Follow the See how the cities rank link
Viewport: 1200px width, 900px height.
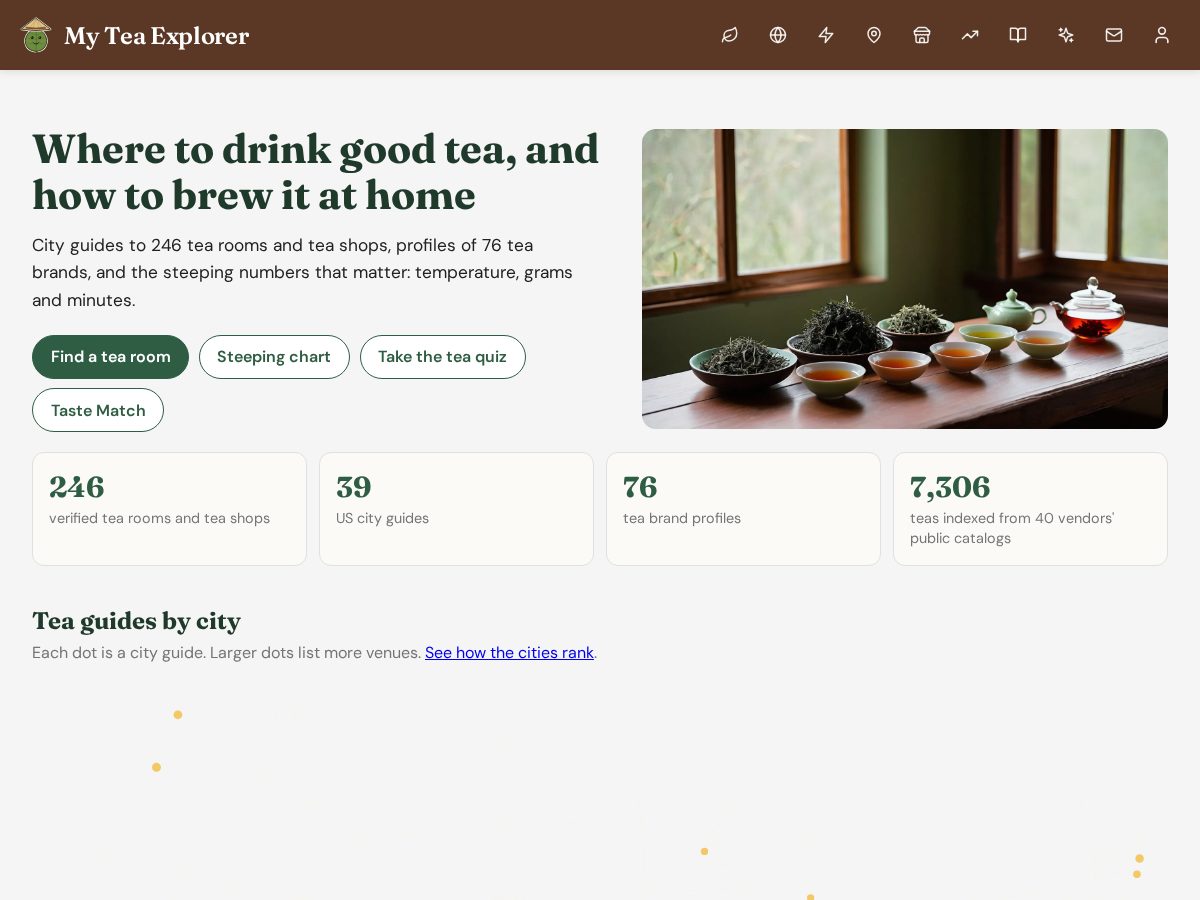click(x=509, y=653)
